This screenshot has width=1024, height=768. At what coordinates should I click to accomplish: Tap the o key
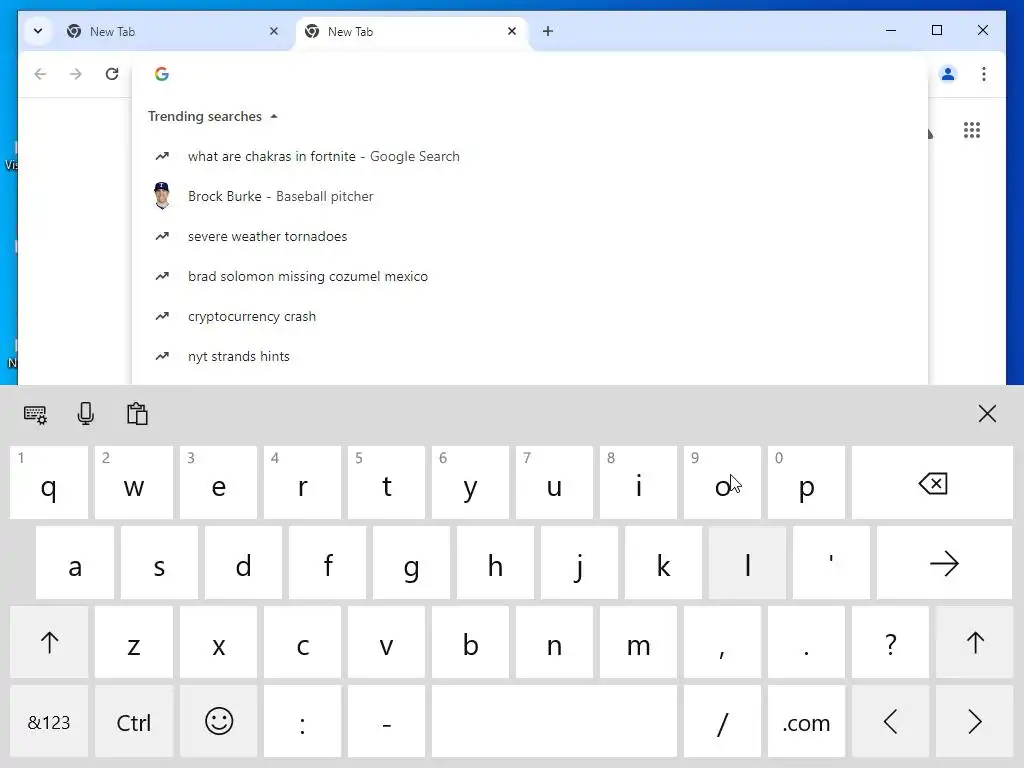click(x=722, y=483)
